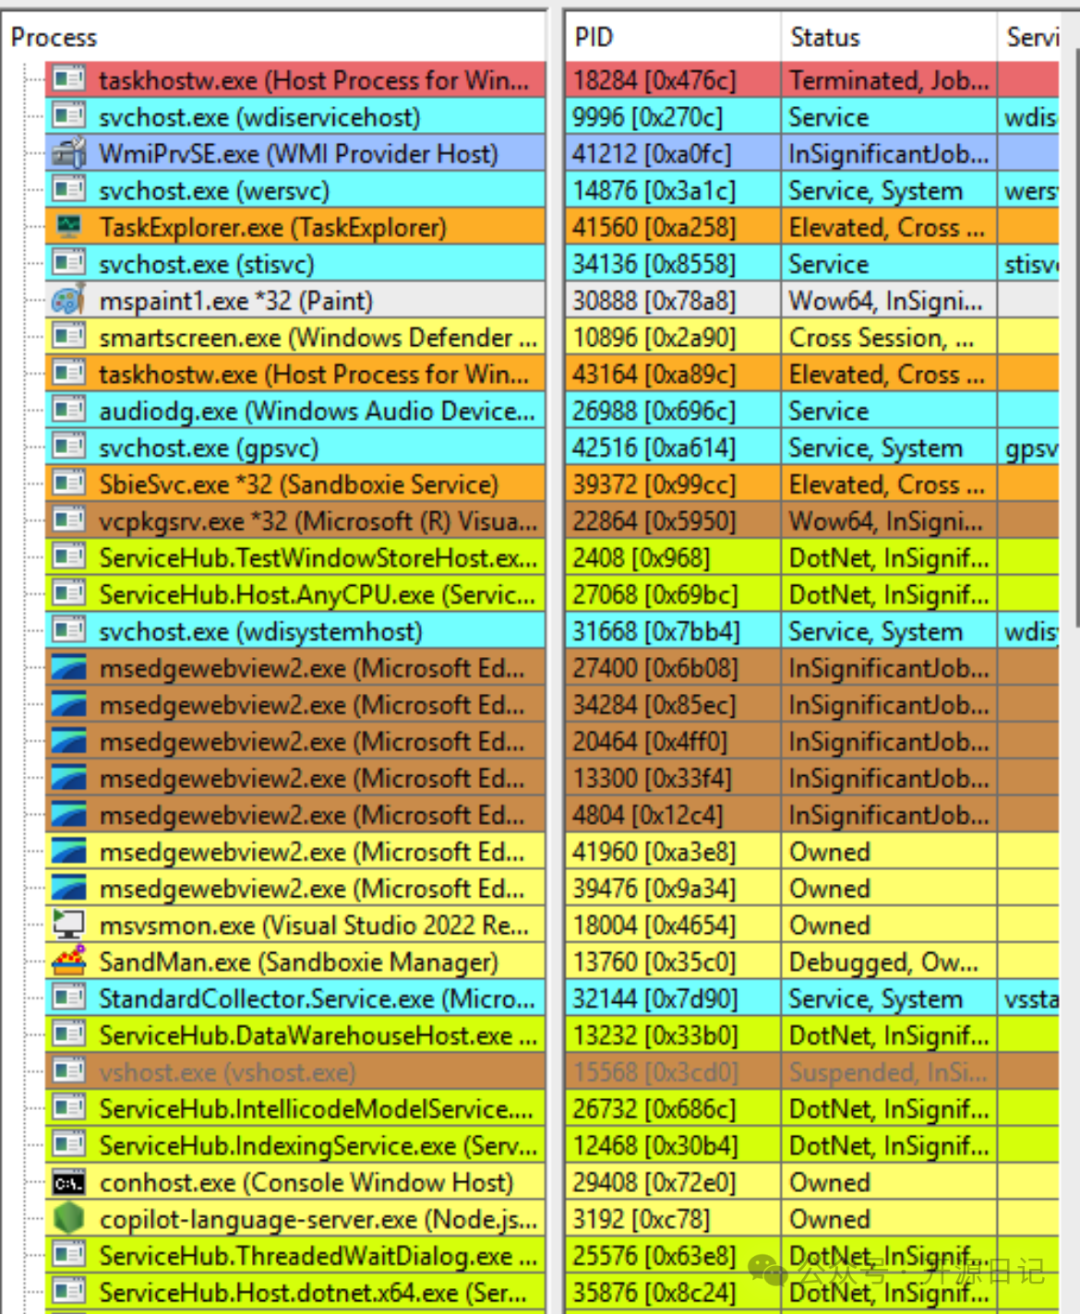Select svchost.exe (wersvc) process
The image size is (1080, 1314).
point(296,190)
